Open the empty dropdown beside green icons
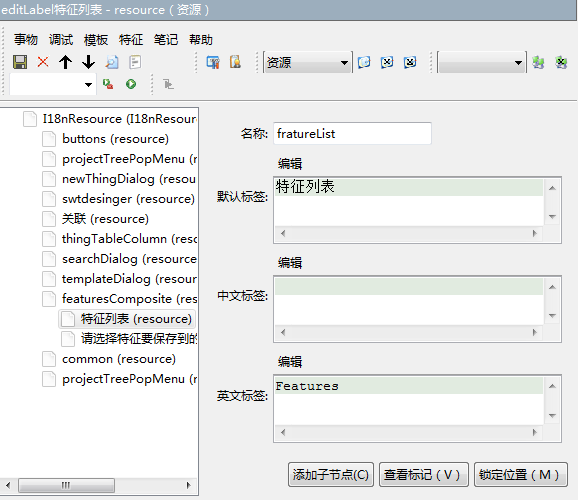This screenshot has height=500, width=578. 481,62
